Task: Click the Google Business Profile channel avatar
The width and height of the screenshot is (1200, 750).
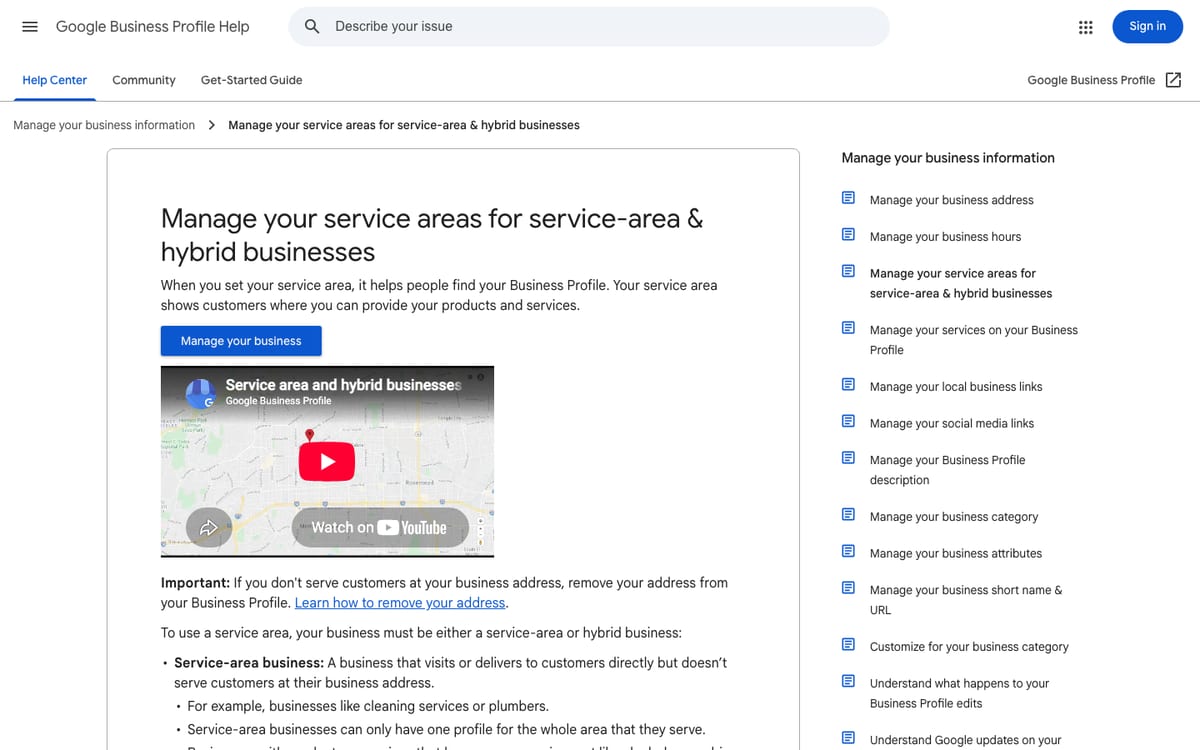Action: (x=201, y=393)
